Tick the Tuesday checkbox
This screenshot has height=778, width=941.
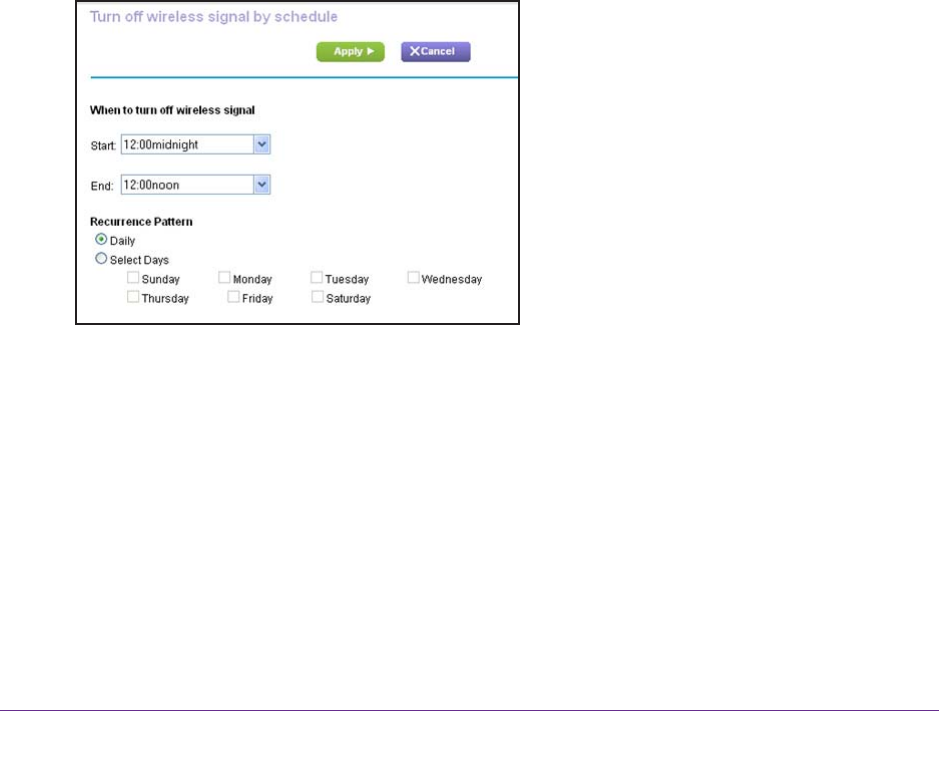click(317, 278)
